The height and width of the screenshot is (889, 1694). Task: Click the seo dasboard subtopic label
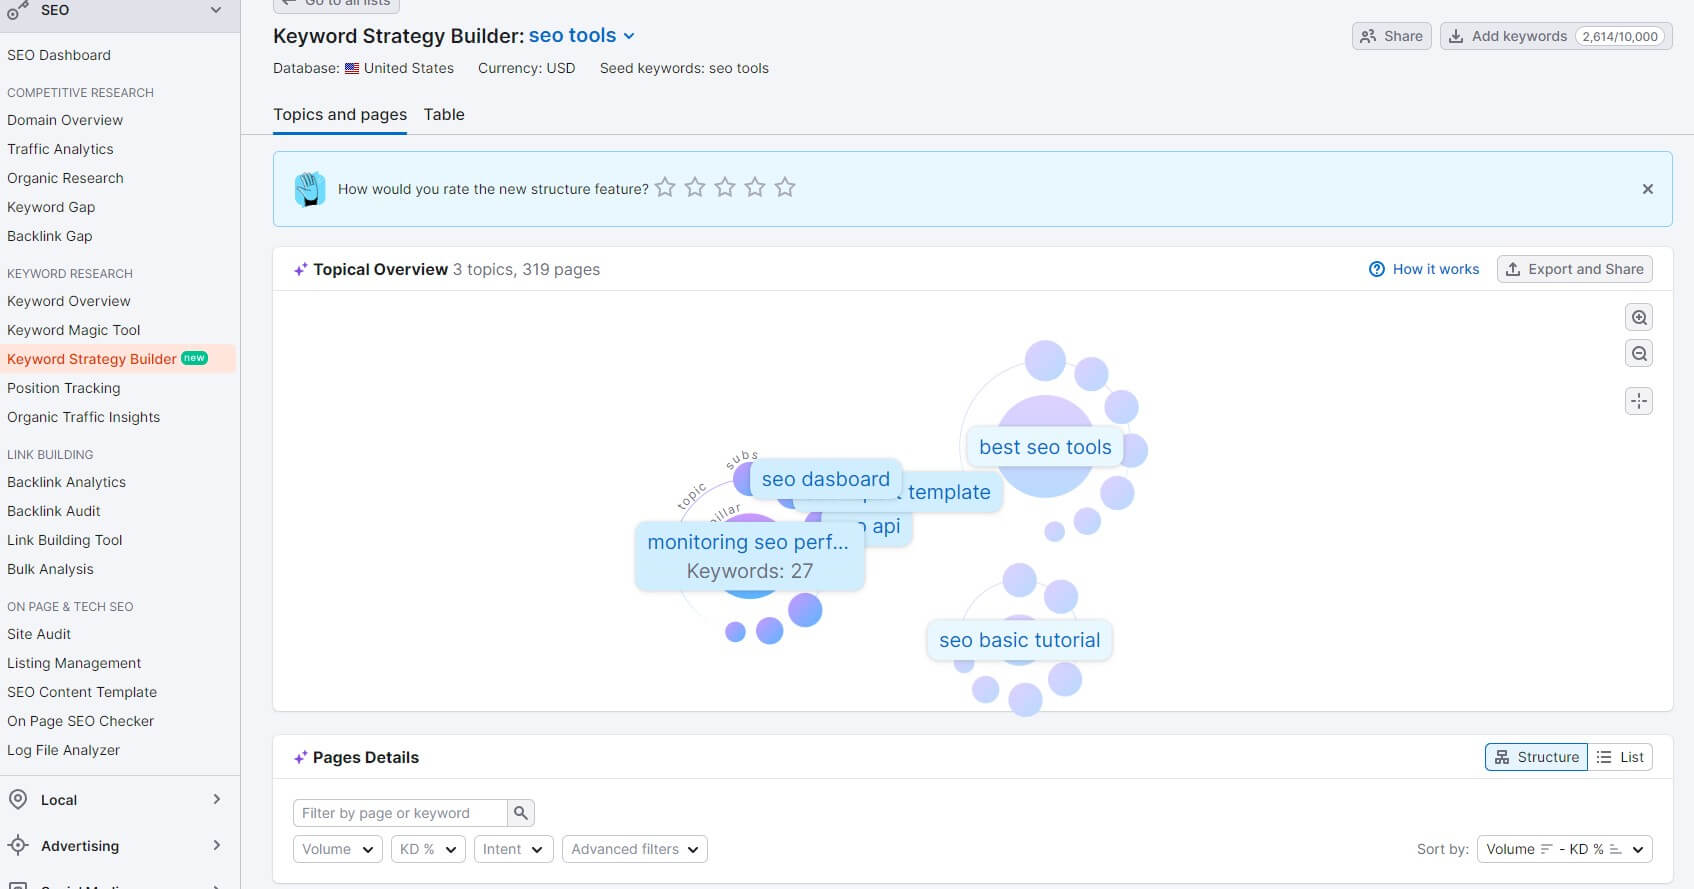pos(826,479)
